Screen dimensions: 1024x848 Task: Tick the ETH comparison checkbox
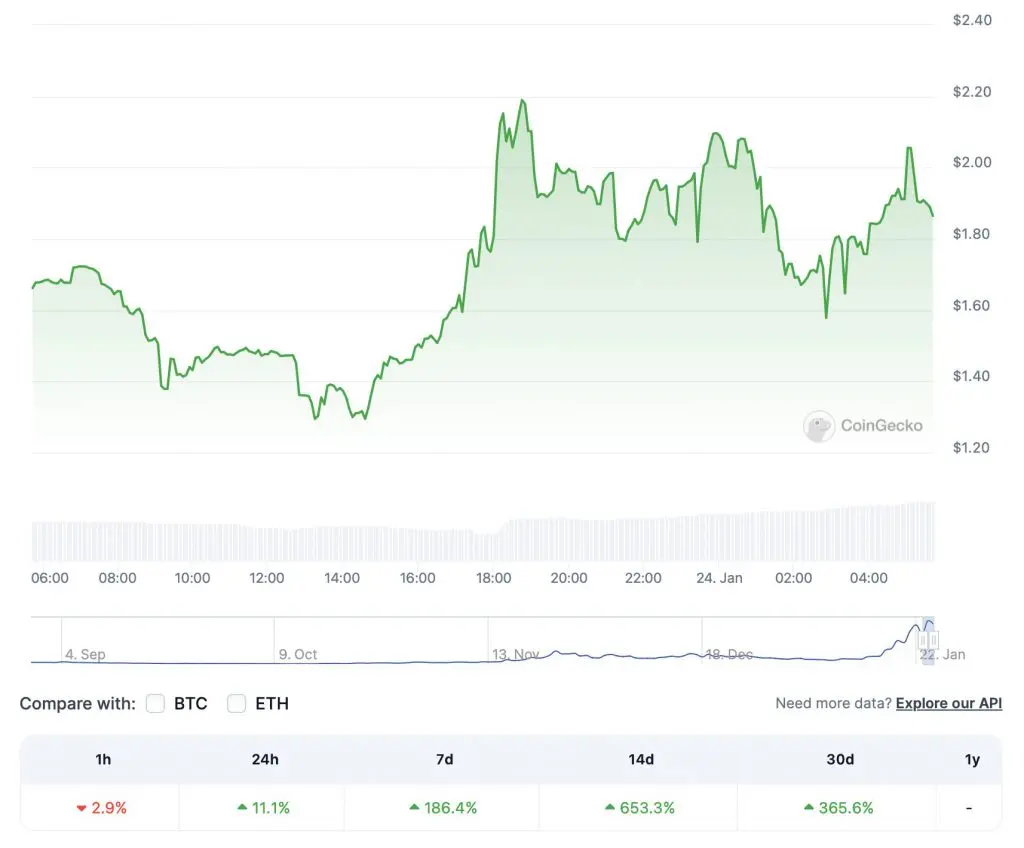(237, 704)
